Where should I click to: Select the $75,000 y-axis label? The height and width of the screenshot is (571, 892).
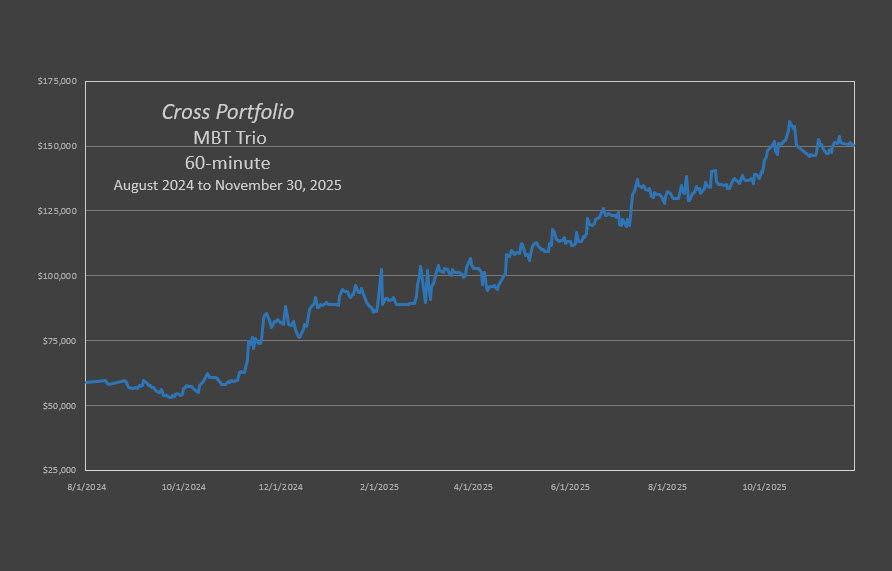[61, 341]
